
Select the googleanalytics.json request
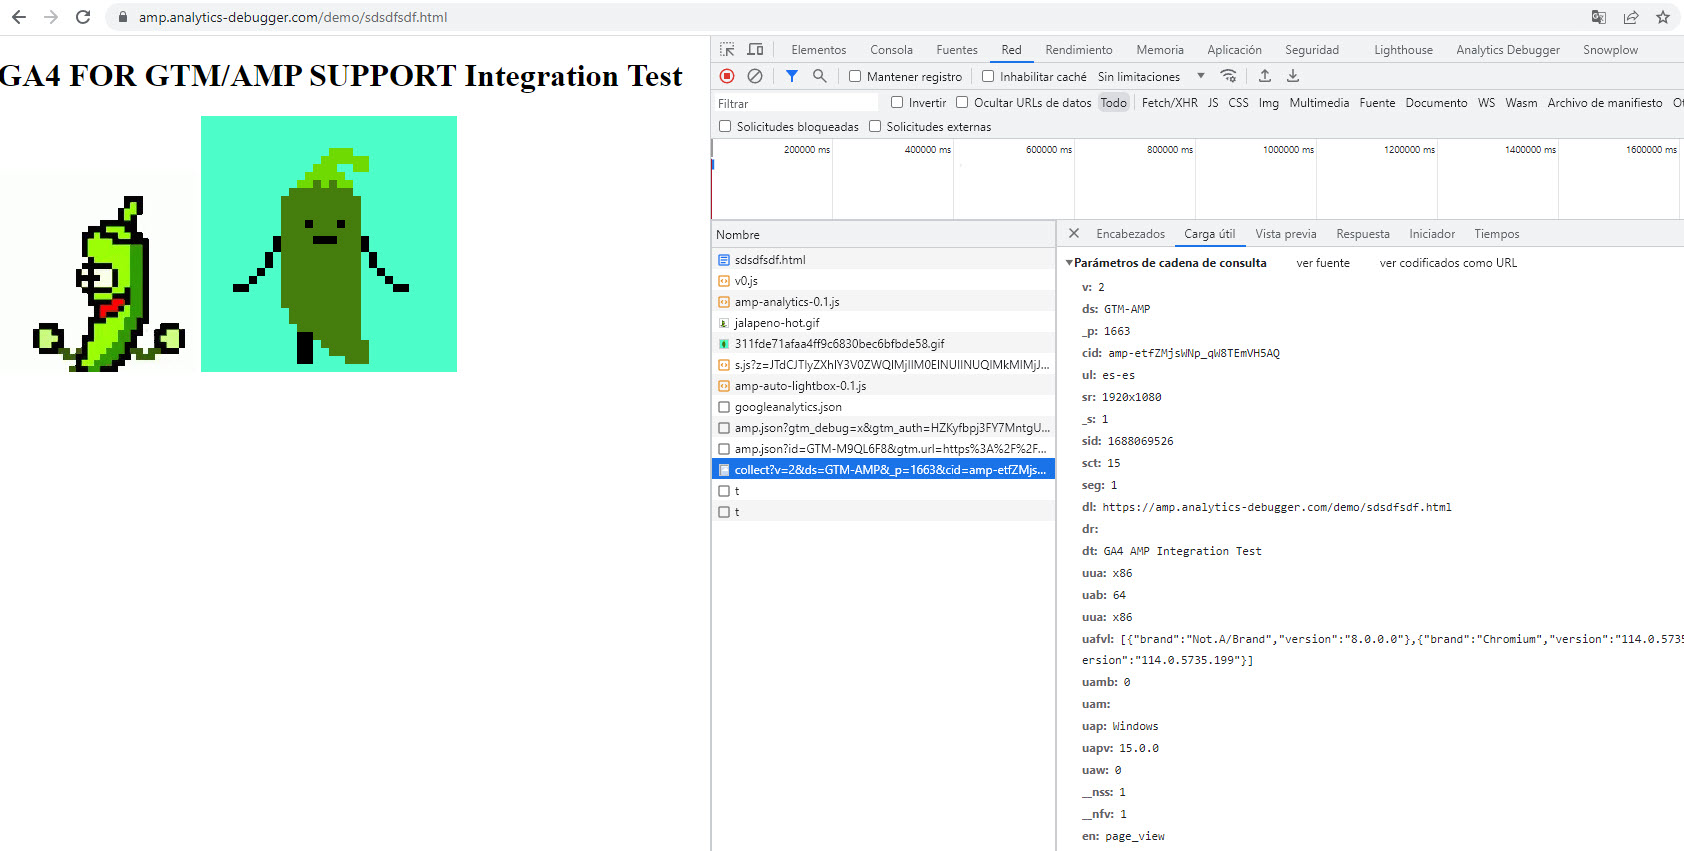(x=787, y=407)
